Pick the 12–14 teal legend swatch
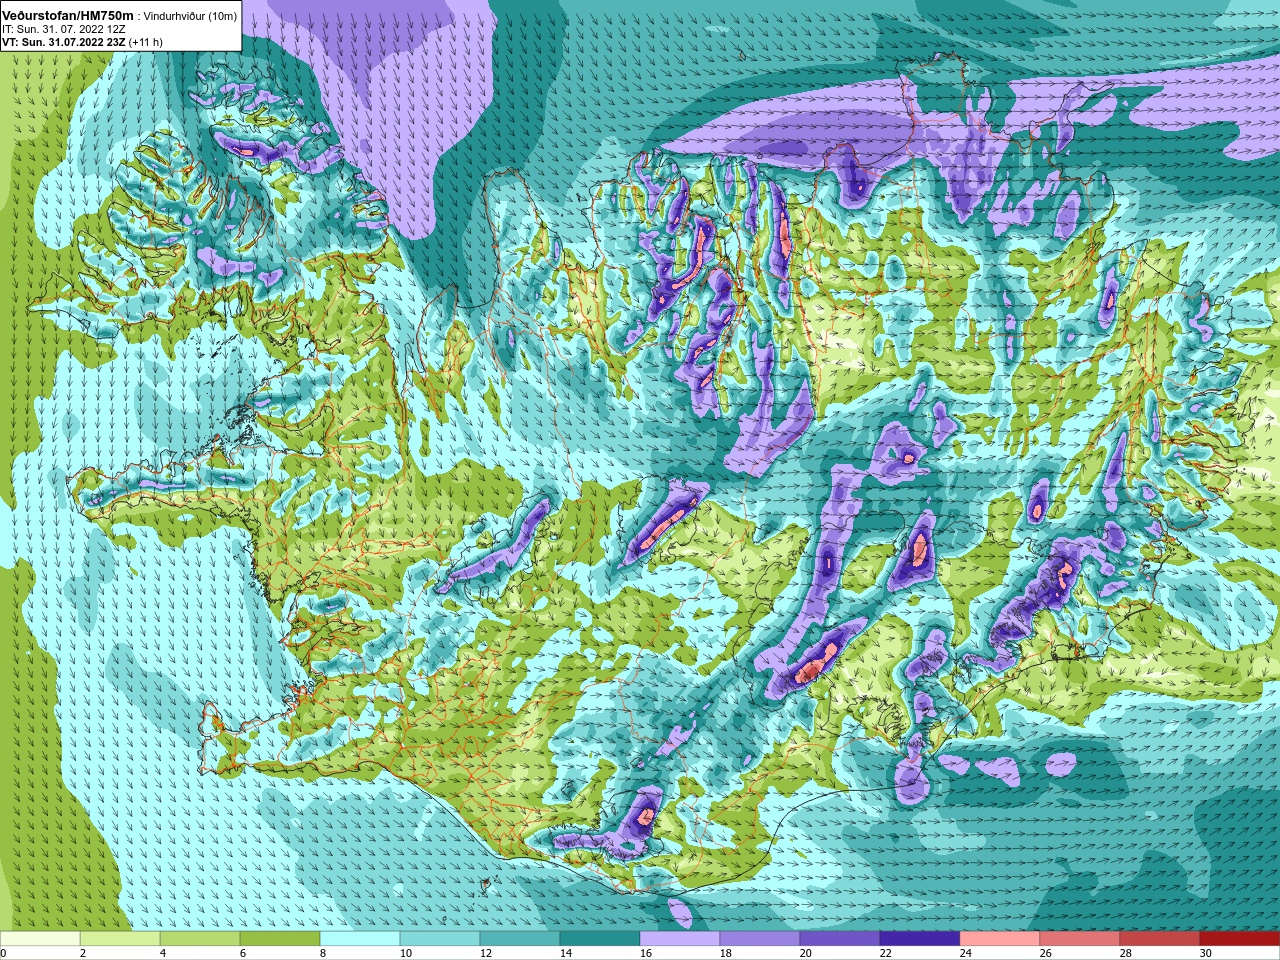1280x960 pixels. pyautogui.click(x=520, y=938)
